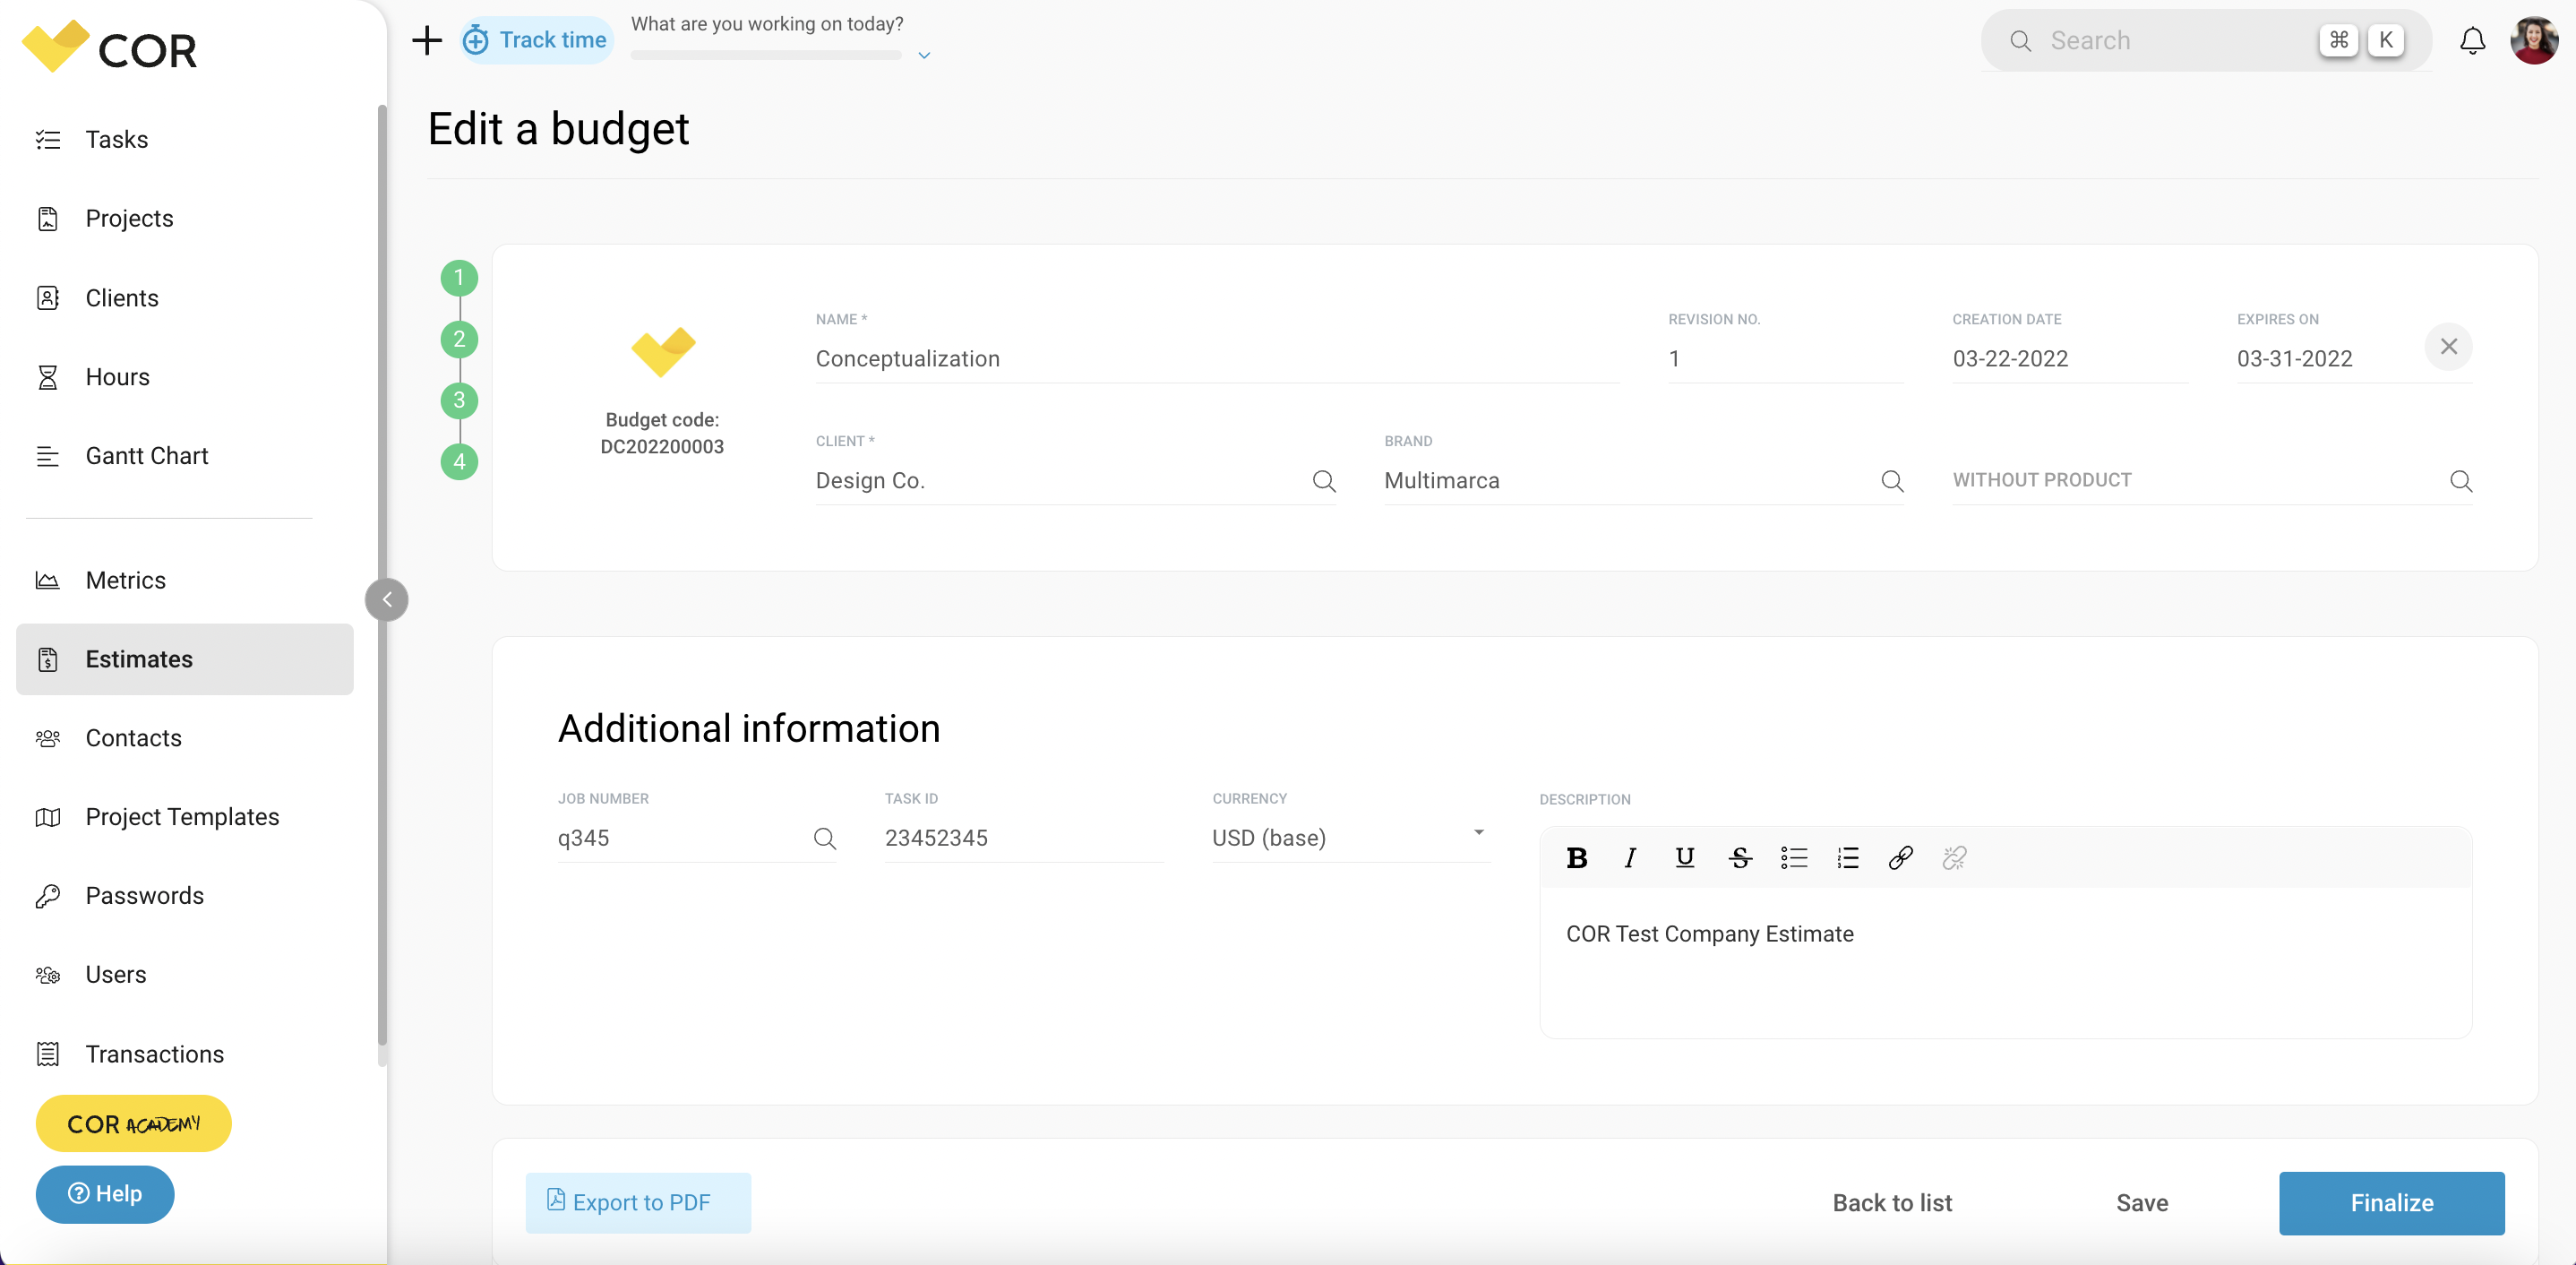Search brands with the Brand magnifier

tap(1891, 481)
